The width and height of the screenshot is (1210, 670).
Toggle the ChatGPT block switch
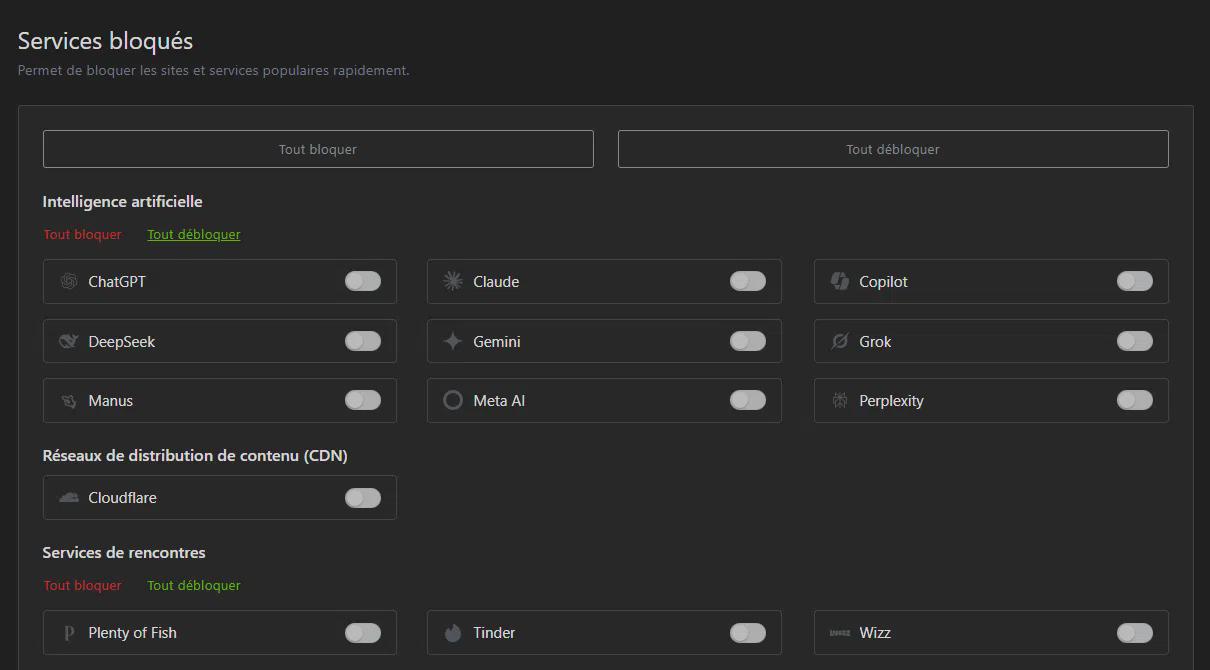click(x=363, y=282)
